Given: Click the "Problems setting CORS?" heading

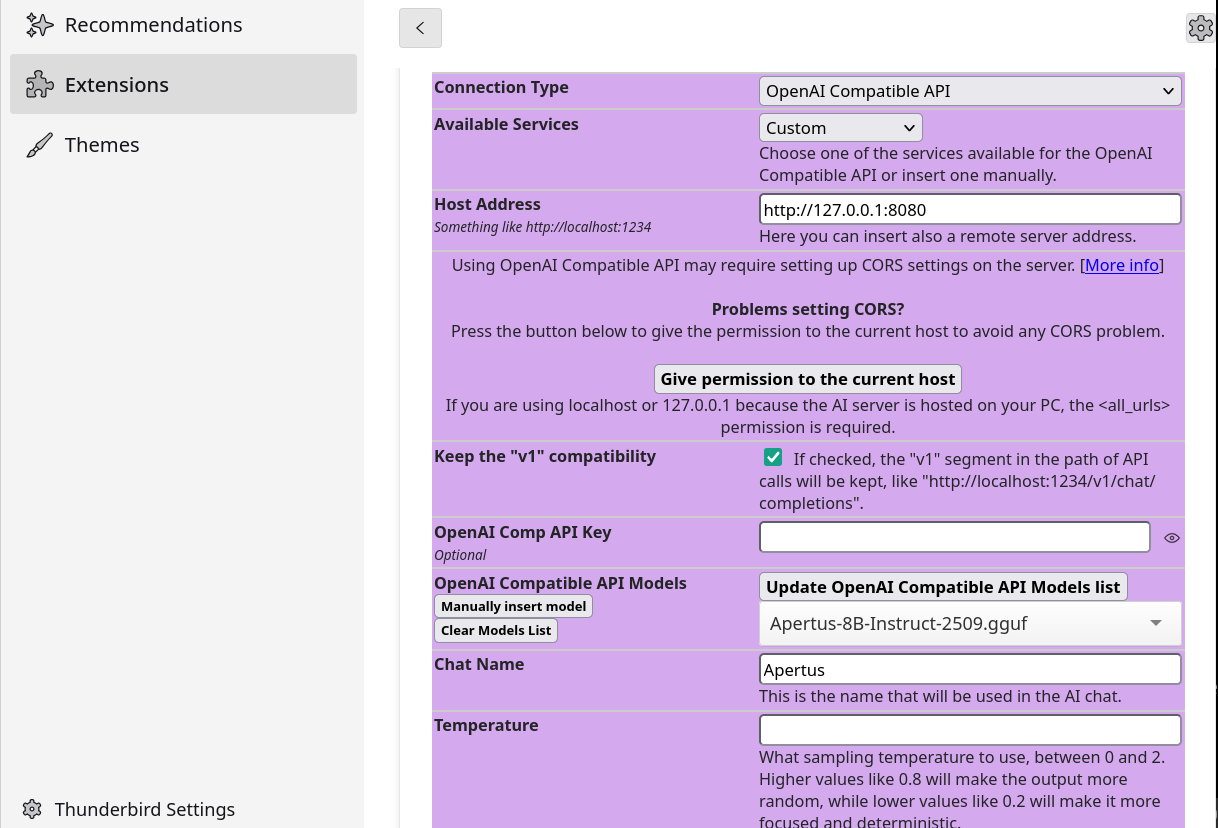Looking at the screenshot, I should tap(808, 309).
